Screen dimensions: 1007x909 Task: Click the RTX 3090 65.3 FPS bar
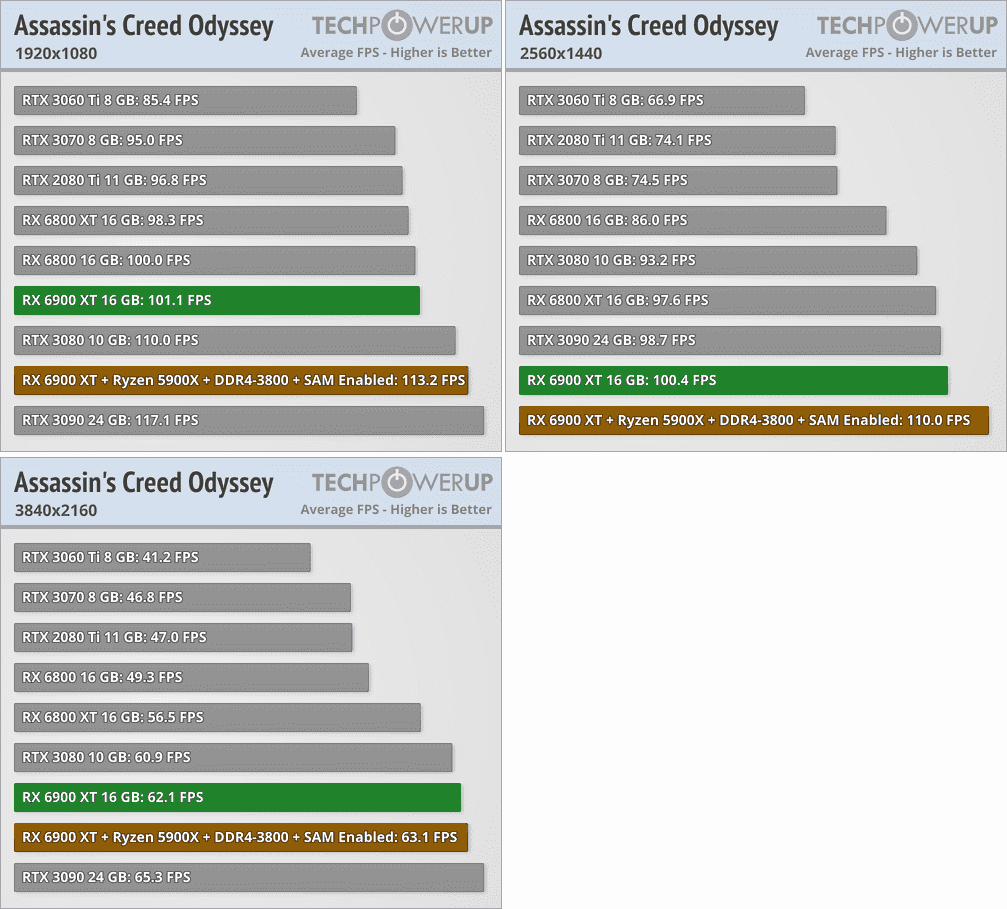click(249, 877)
